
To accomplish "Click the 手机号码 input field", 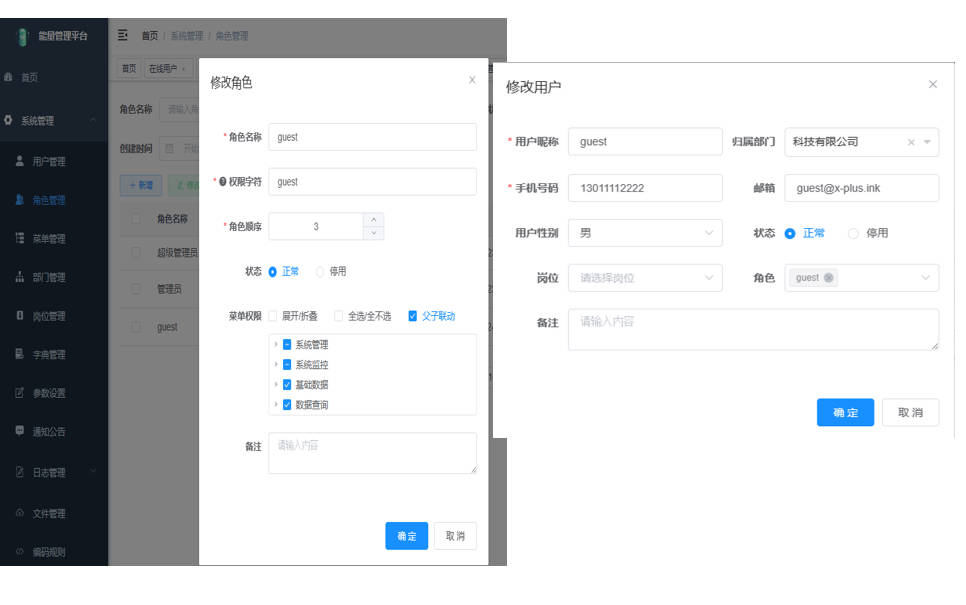I will coord(644,188).
